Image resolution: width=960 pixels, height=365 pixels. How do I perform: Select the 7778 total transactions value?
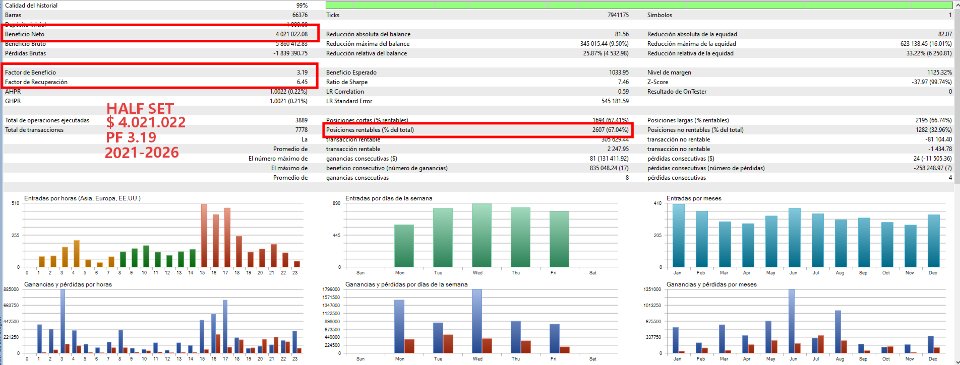(x=302, y=130)
